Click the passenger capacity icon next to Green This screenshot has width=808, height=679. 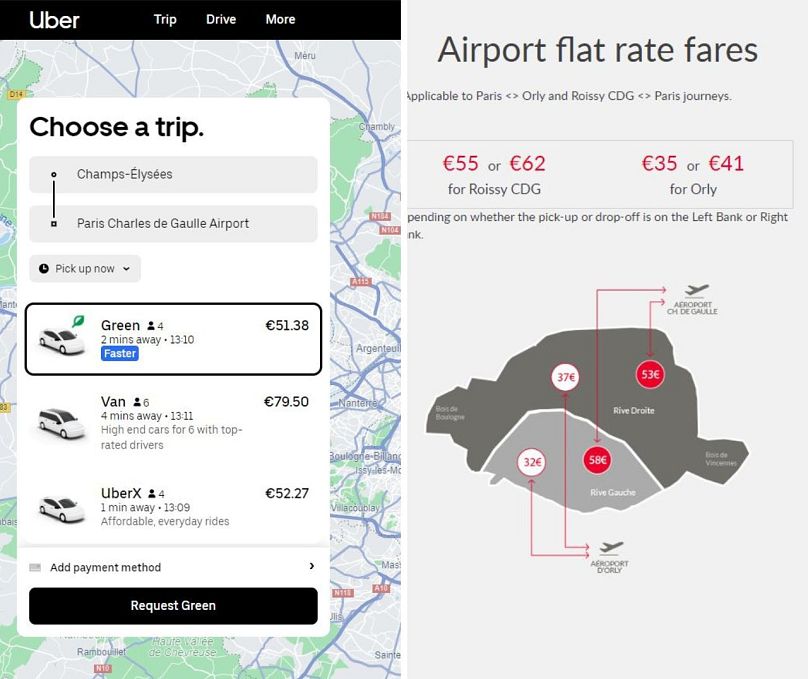(x=149, y=325)
